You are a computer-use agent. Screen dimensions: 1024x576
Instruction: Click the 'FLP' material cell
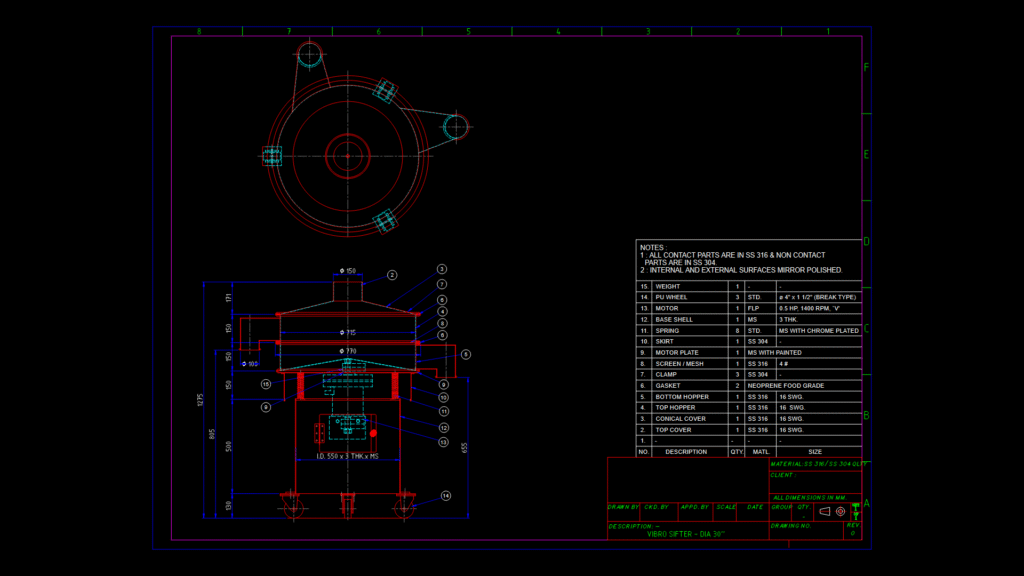(x=754, y=308)
